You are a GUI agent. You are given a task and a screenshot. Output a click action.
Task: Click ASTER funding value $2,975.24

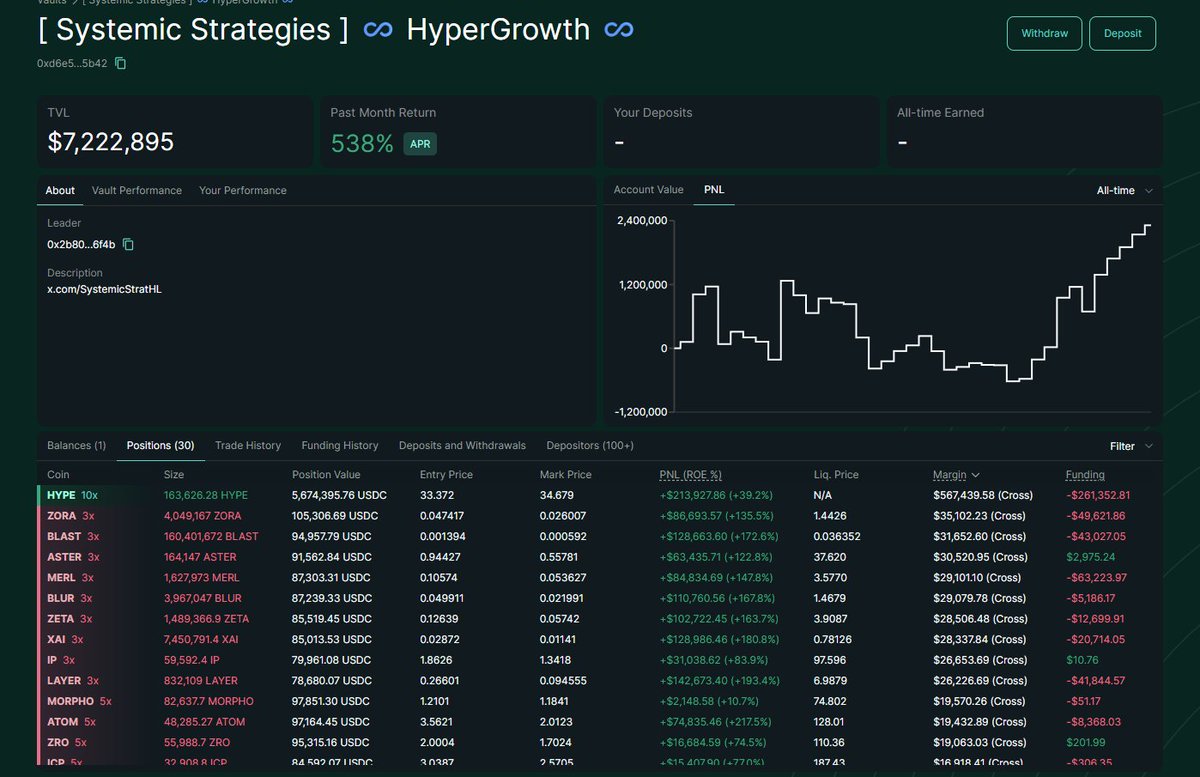pos(1090,557)
